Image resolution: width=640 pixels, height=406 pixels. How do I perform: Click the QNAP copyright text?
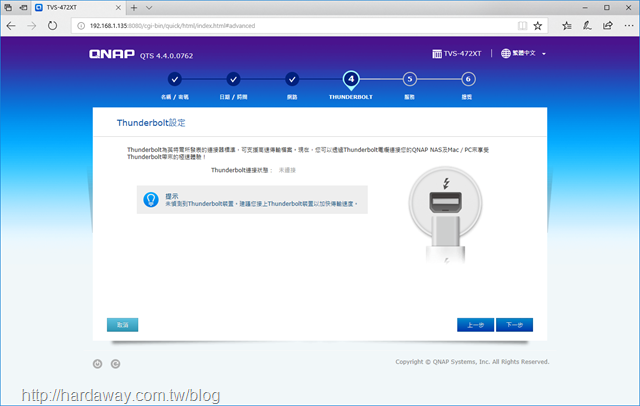click(472, 362)
